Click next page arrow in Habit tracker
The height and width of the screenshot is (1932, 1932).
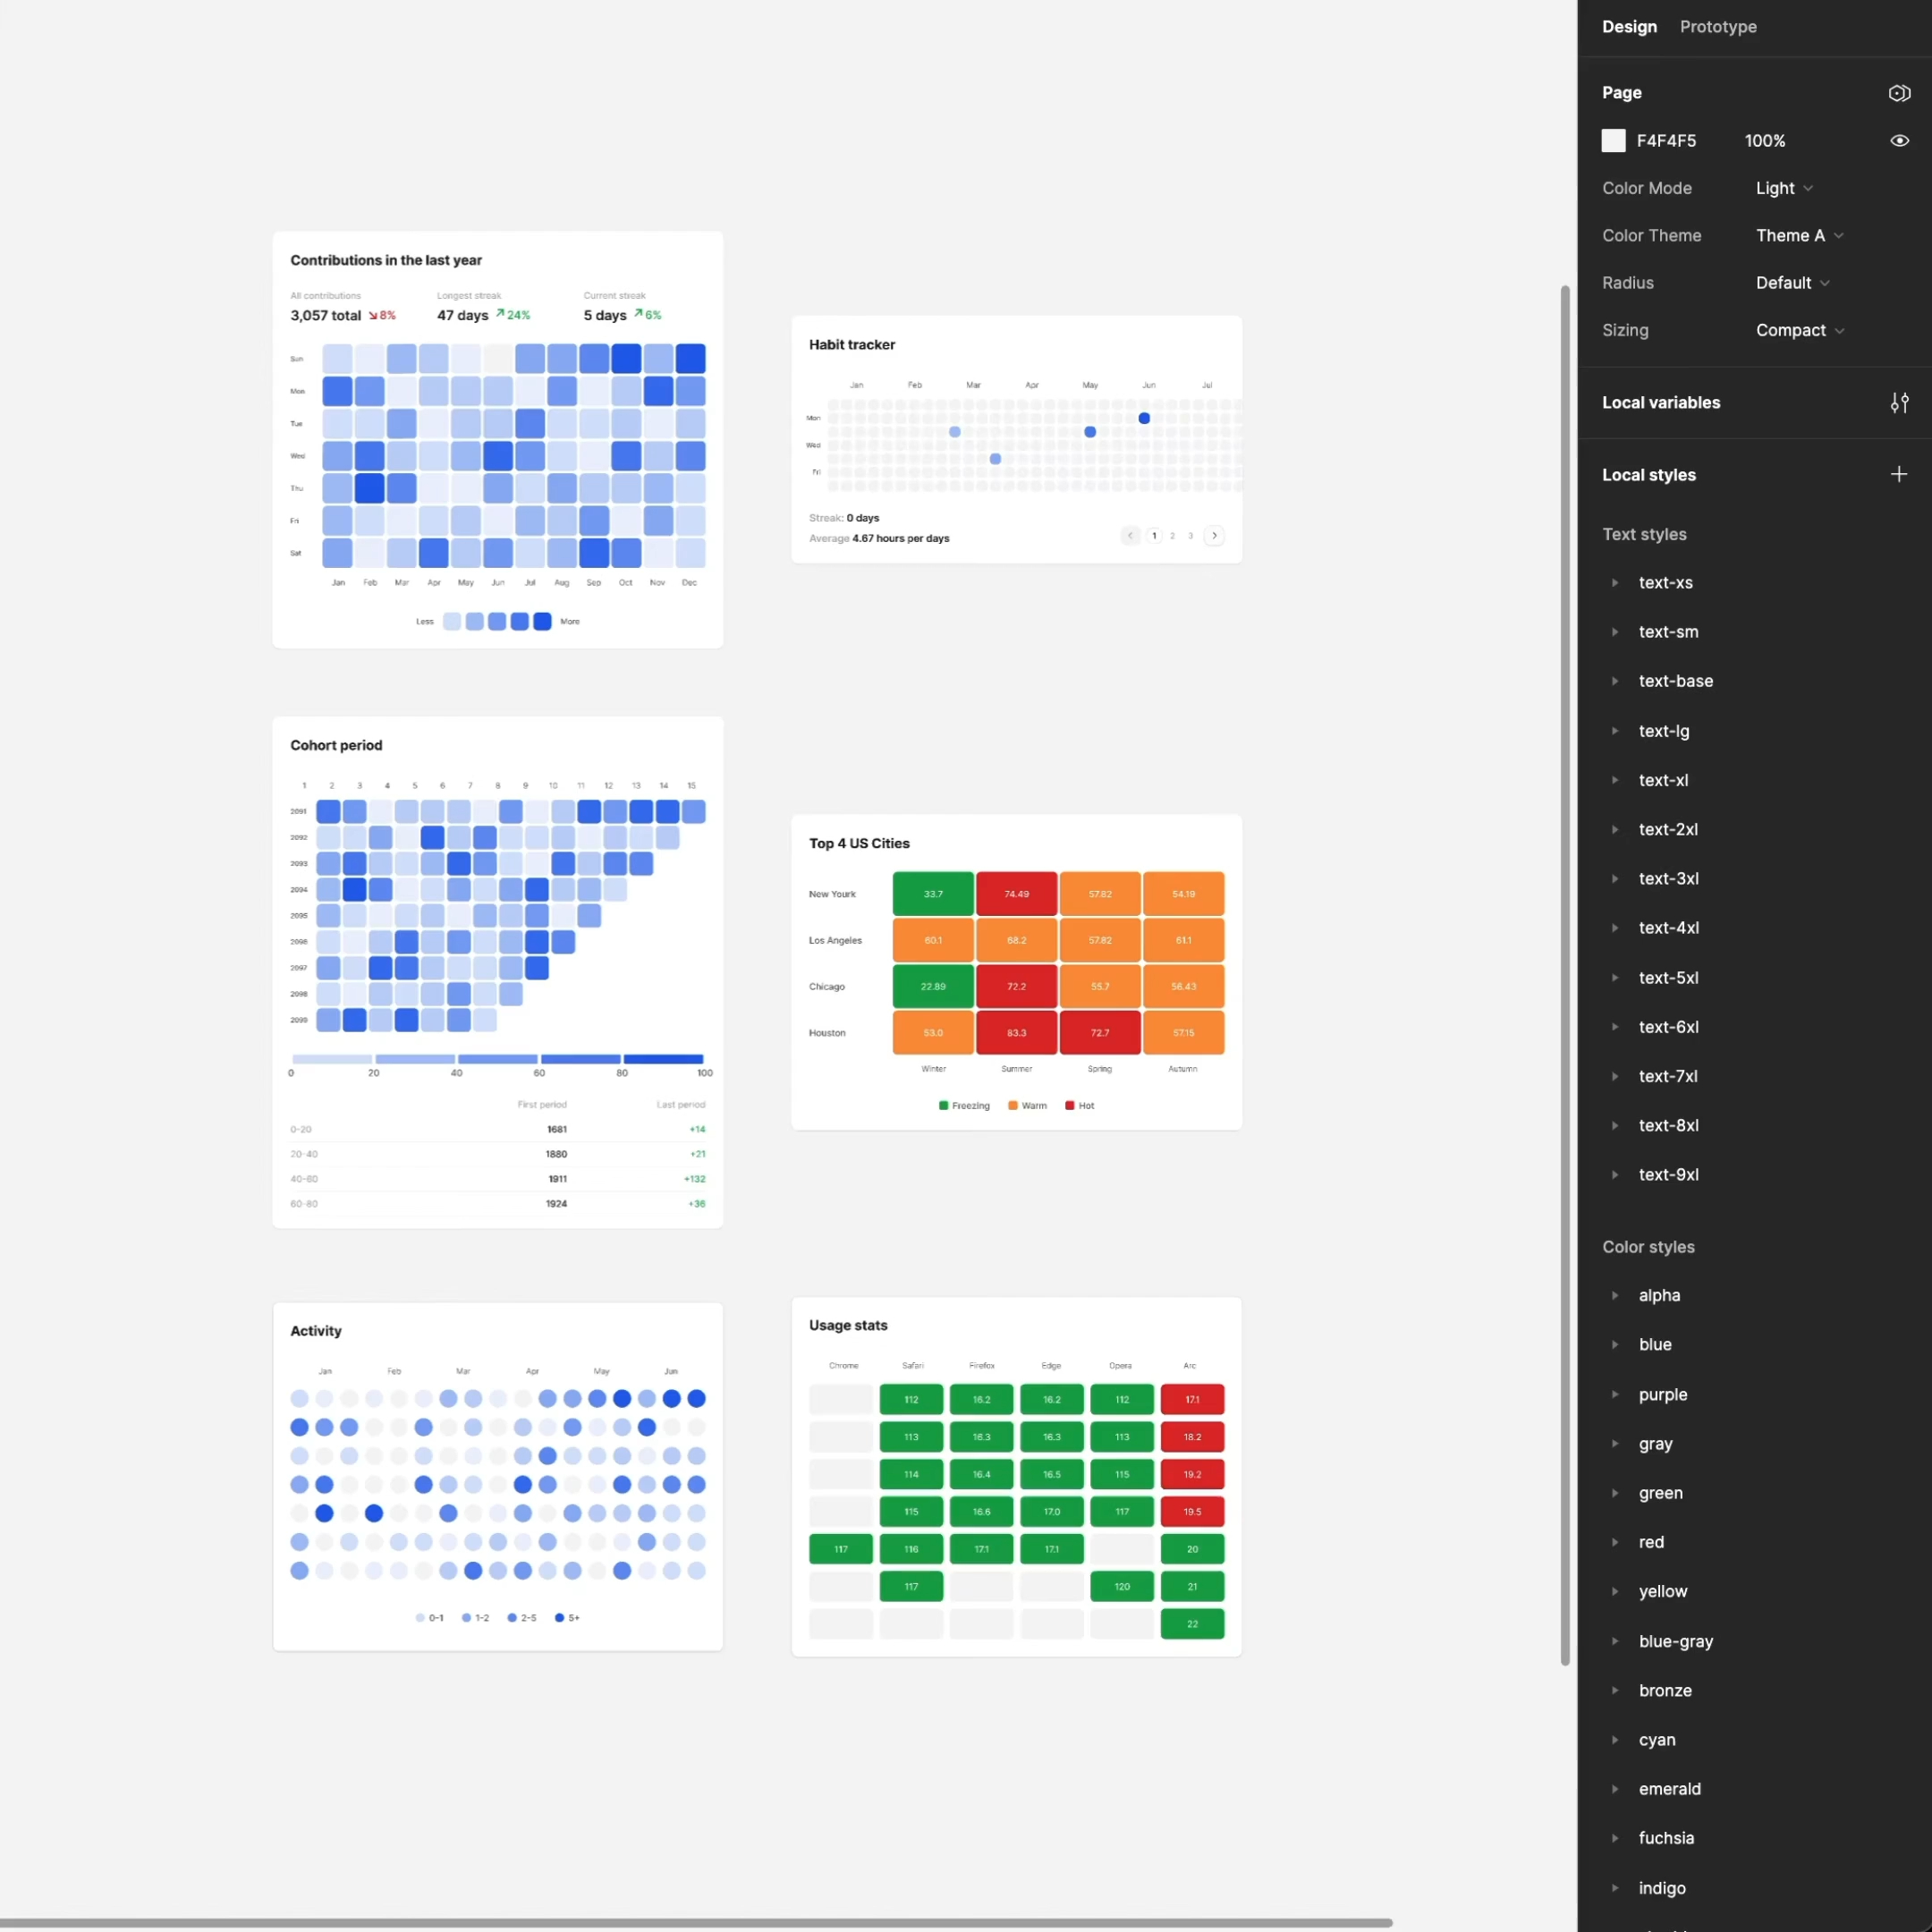[1214, 535]
